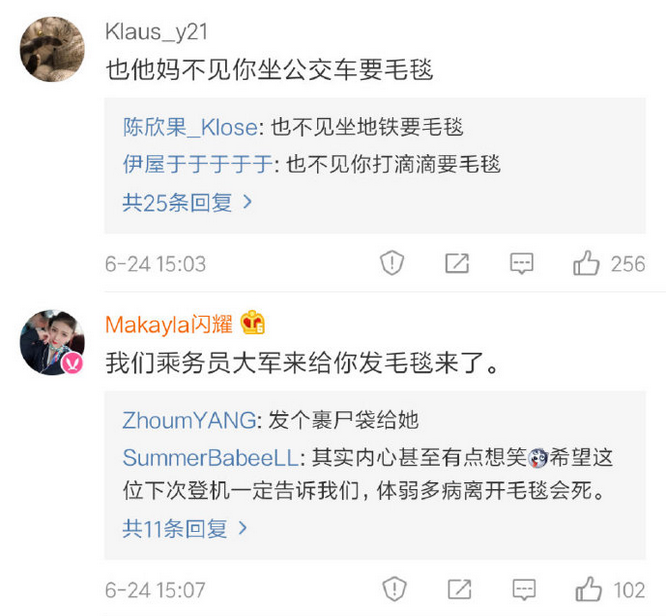Share Klaus_y21's comment via the repost icon
The height and width of the screenshot is (616, 666).
coord(456,264)
